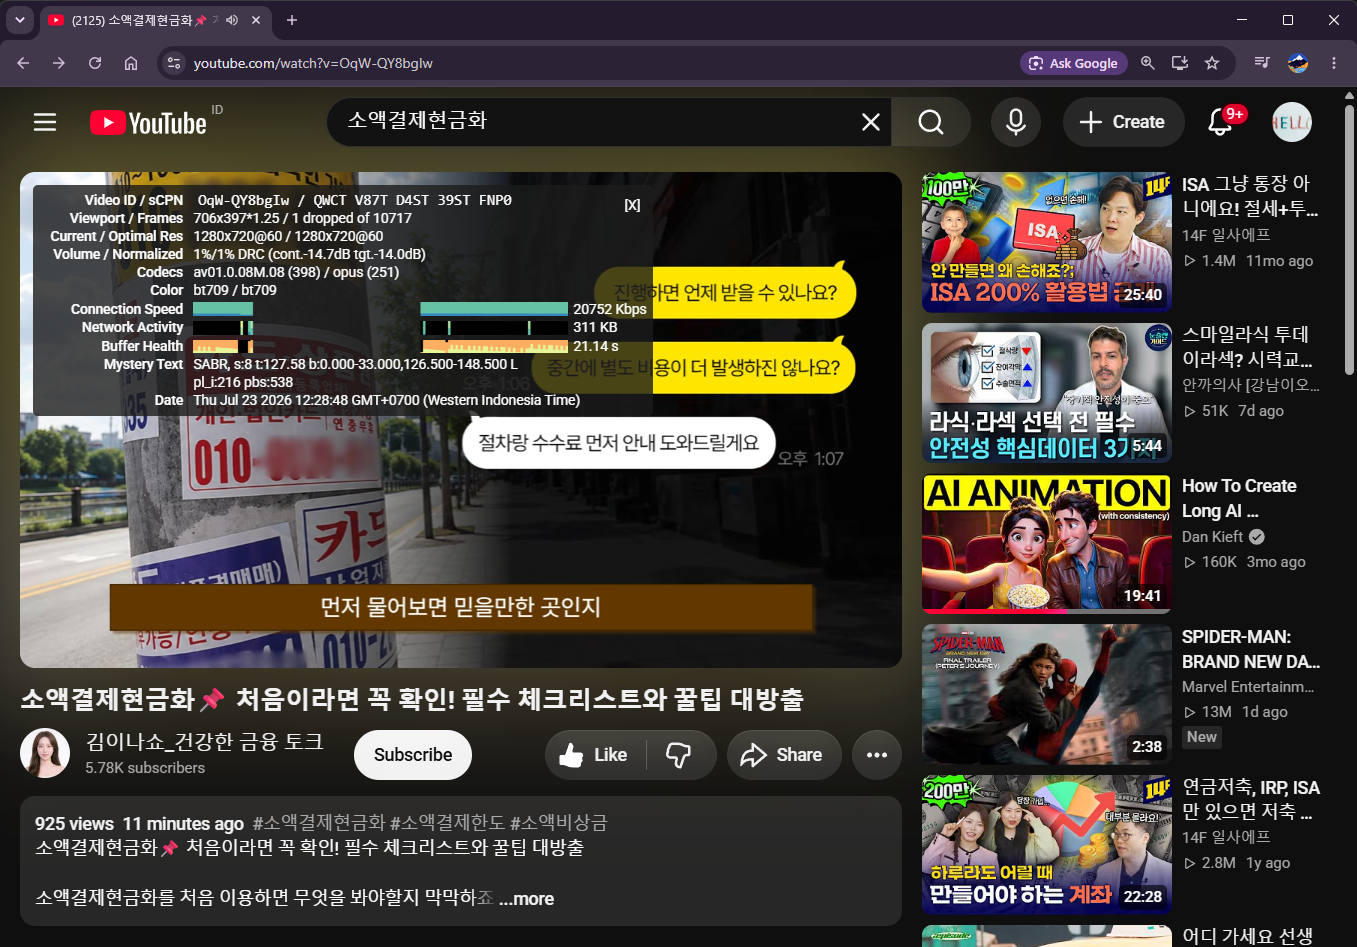Install app icon in address bar
The height and width of the screenshot is (947, 1357).
1180,63
